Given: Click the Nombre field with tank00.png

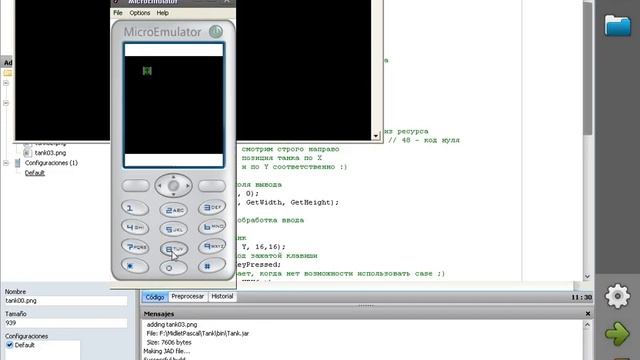Looking at the screenshot, I should click(x=65, y=301).
